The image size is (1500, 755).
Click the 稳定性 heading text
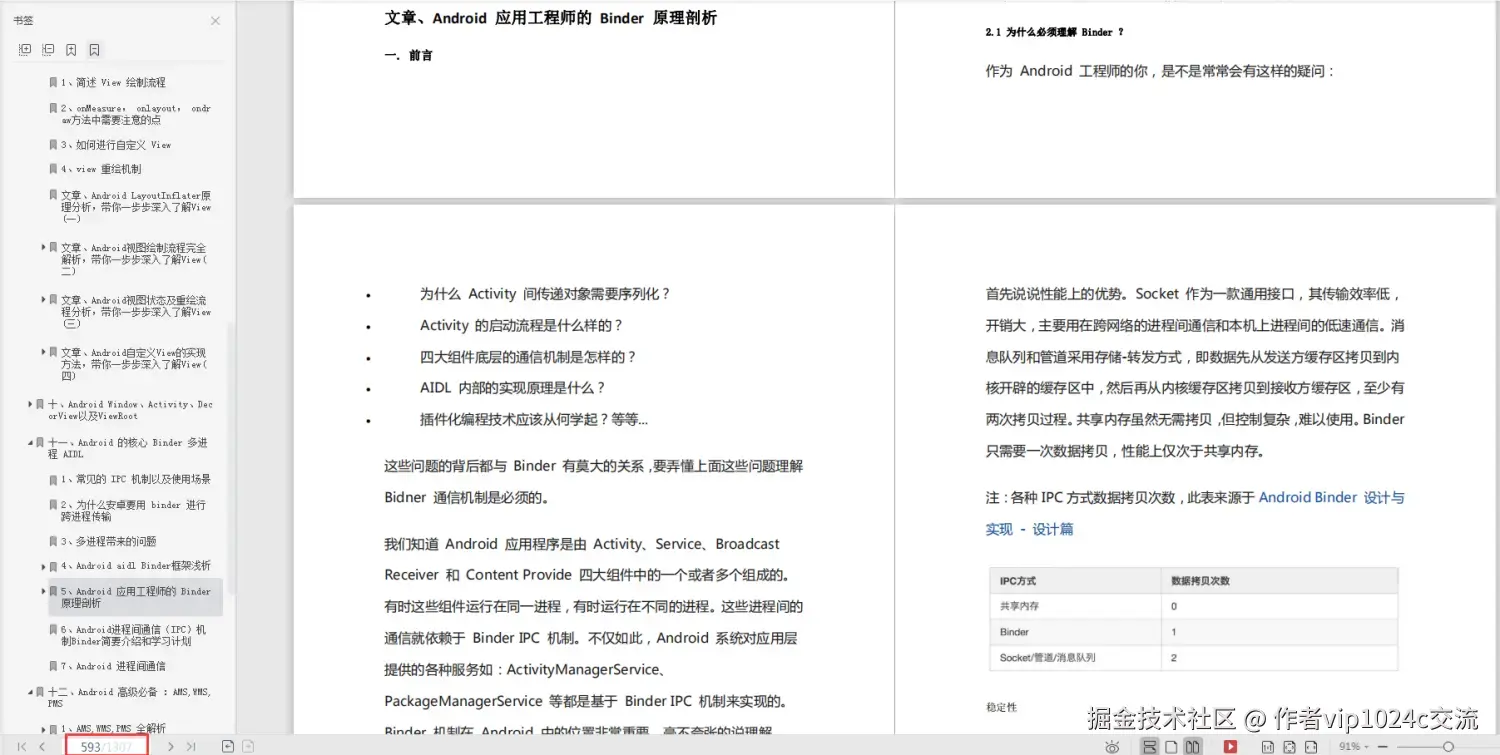point(1001,707)
